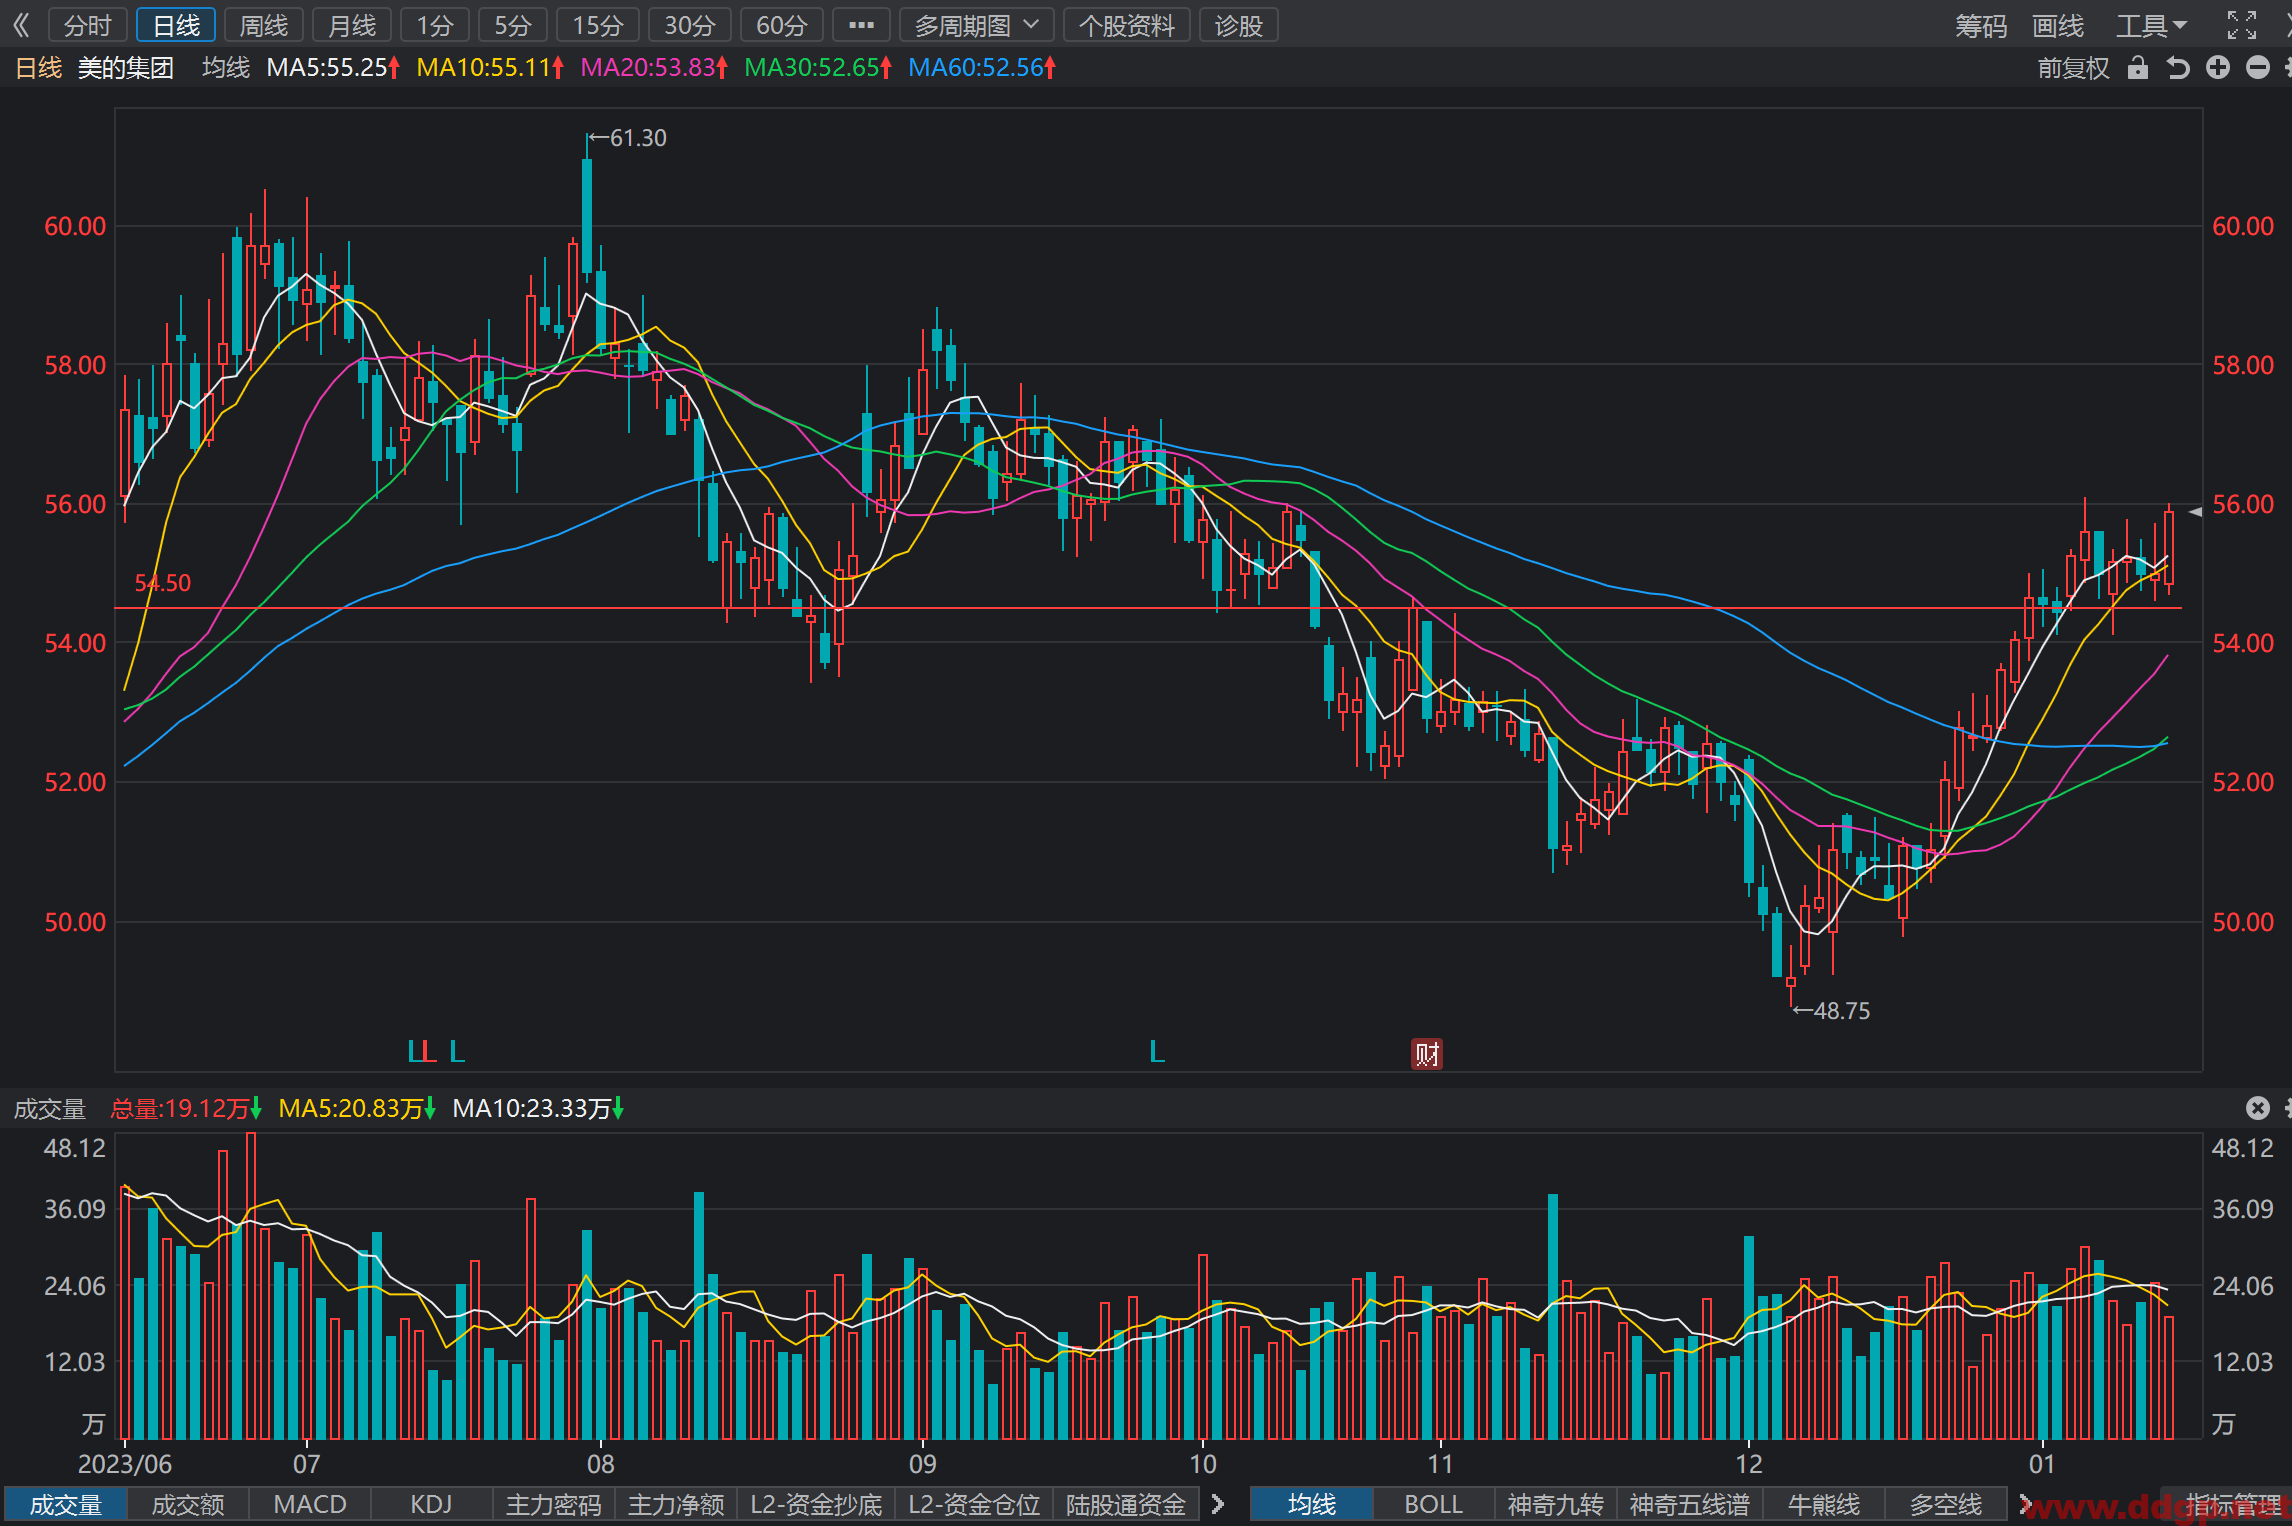Toggle the 筹码 chip distribution panel
This screenshot has width=2292, height=1526.
(x=1981, y=25)
